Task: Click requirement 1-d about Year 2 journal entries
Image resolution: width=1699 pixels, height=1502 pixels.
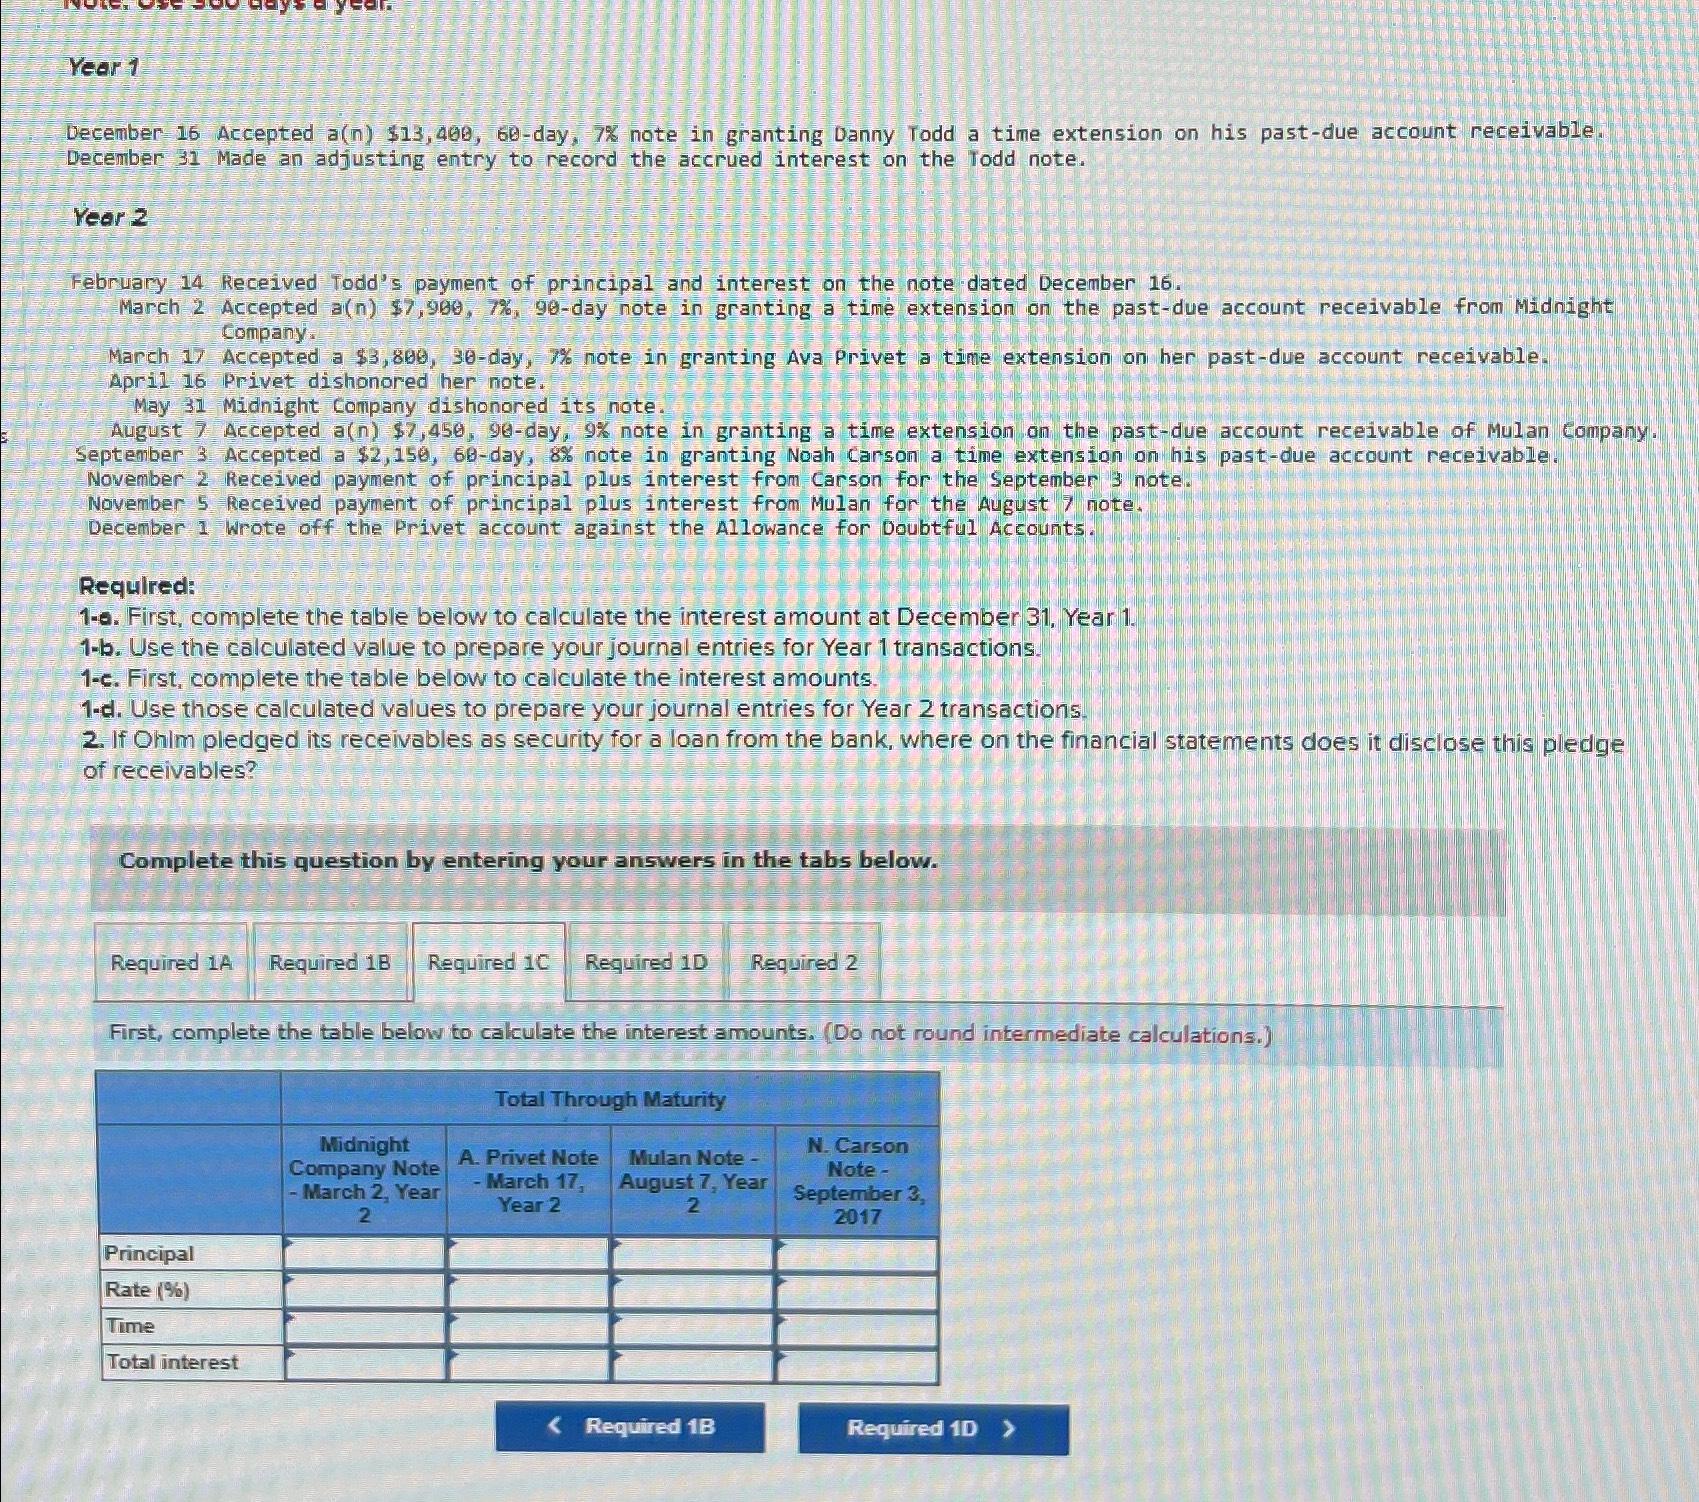Action: pyautogui.click(x=584, y=709)
